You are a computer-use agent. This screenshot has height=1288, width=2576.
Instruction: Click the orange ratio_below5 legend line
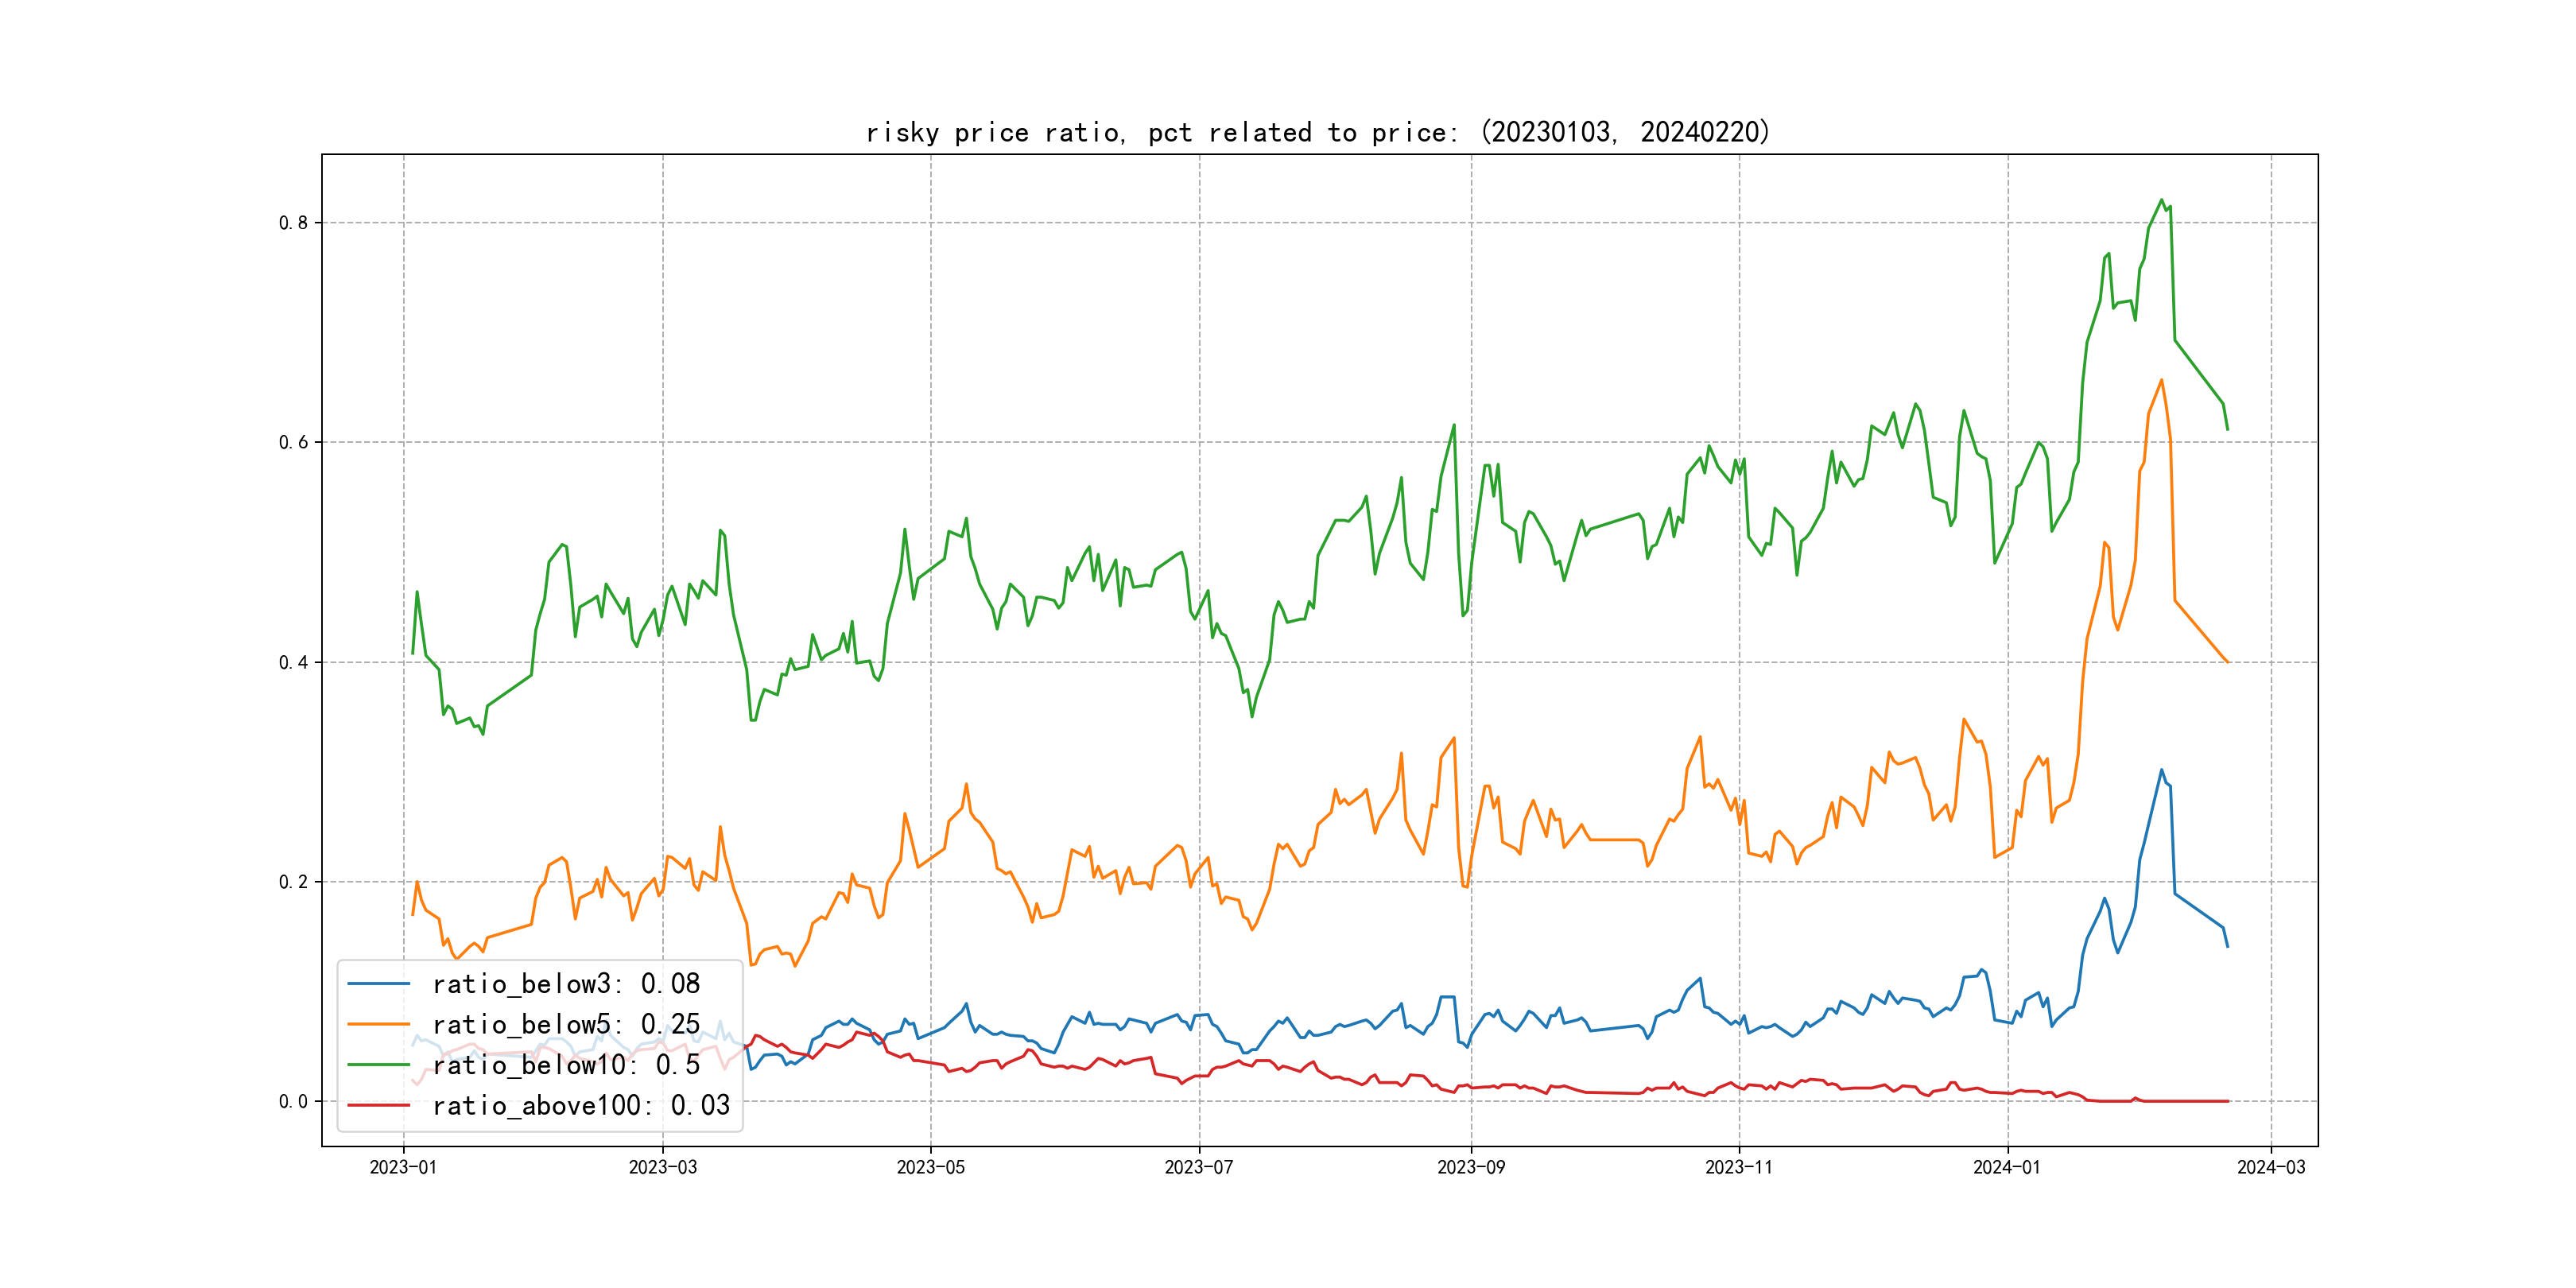pos(378,1024)
